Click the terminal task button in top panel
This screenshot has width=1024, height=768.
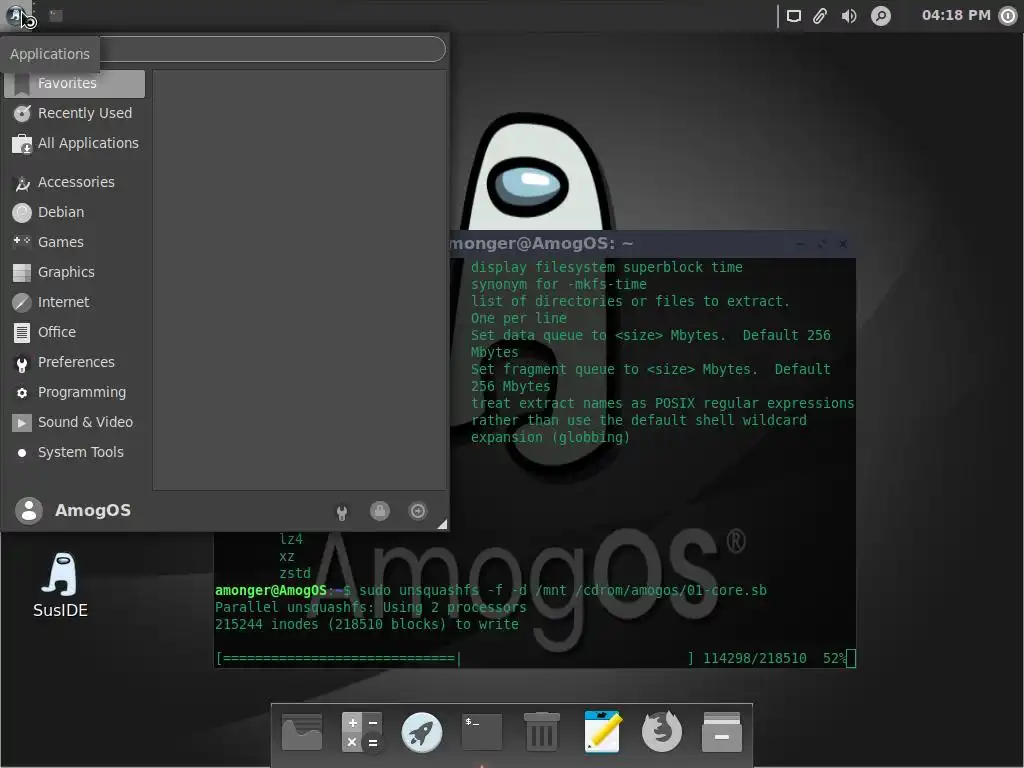[x=56, y=15]
